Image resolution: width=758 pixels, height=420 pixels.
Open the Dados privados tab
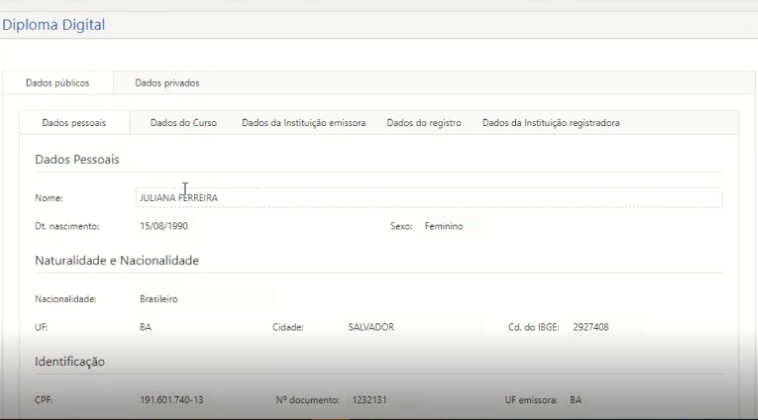point(167,83)
